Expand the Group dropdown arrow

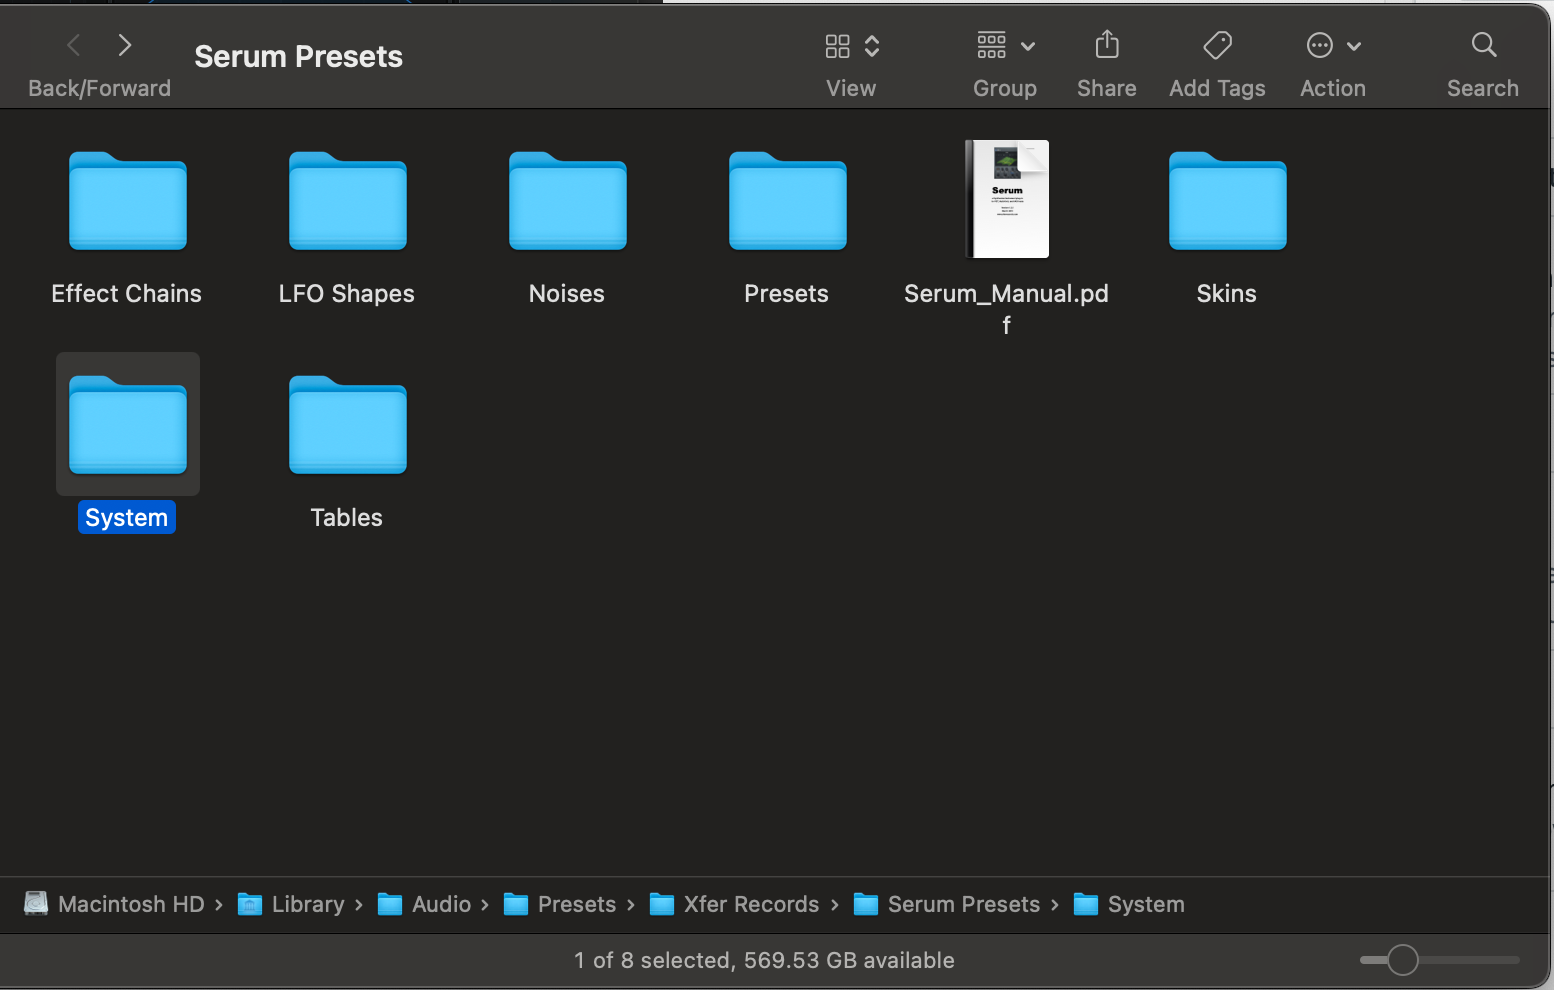tap(1028, 46)
